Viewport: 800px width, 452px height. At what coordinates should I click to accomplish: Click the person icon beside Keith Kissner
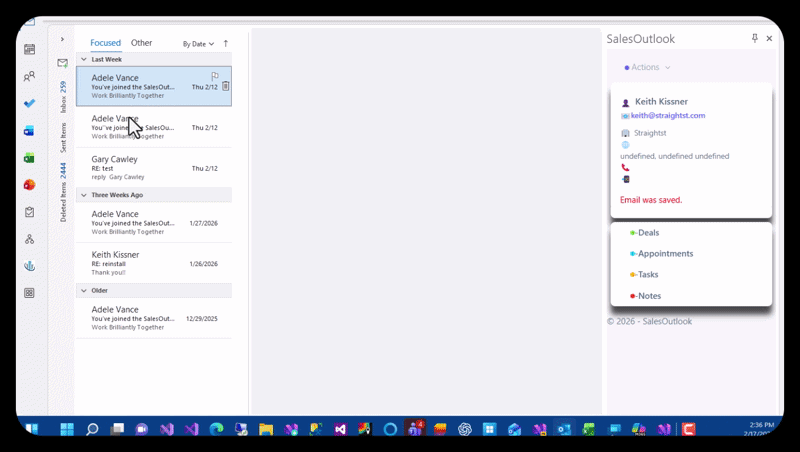click(x=626, y=103)
